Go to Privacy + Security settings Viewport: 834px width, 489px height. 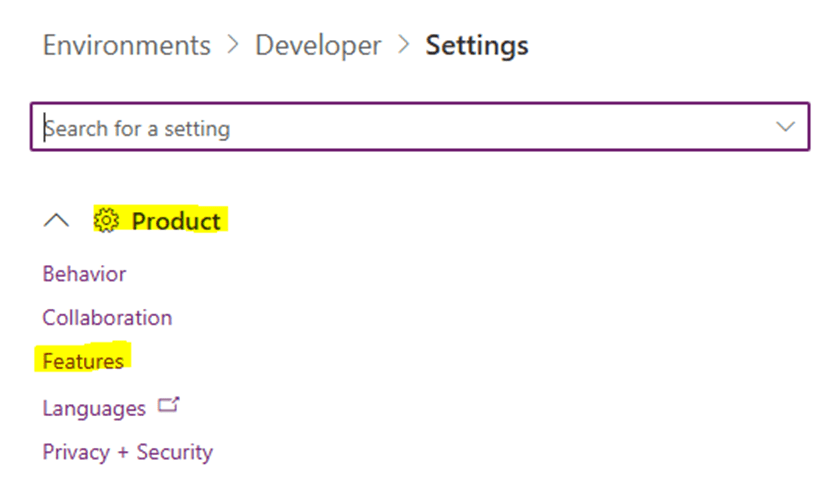click(x=127, y=452)
